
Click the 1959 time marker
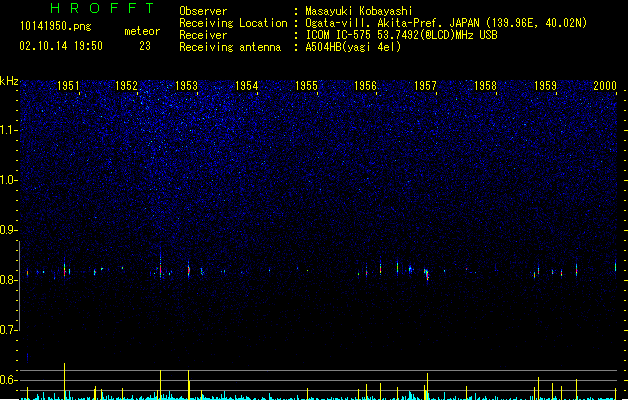546,85
